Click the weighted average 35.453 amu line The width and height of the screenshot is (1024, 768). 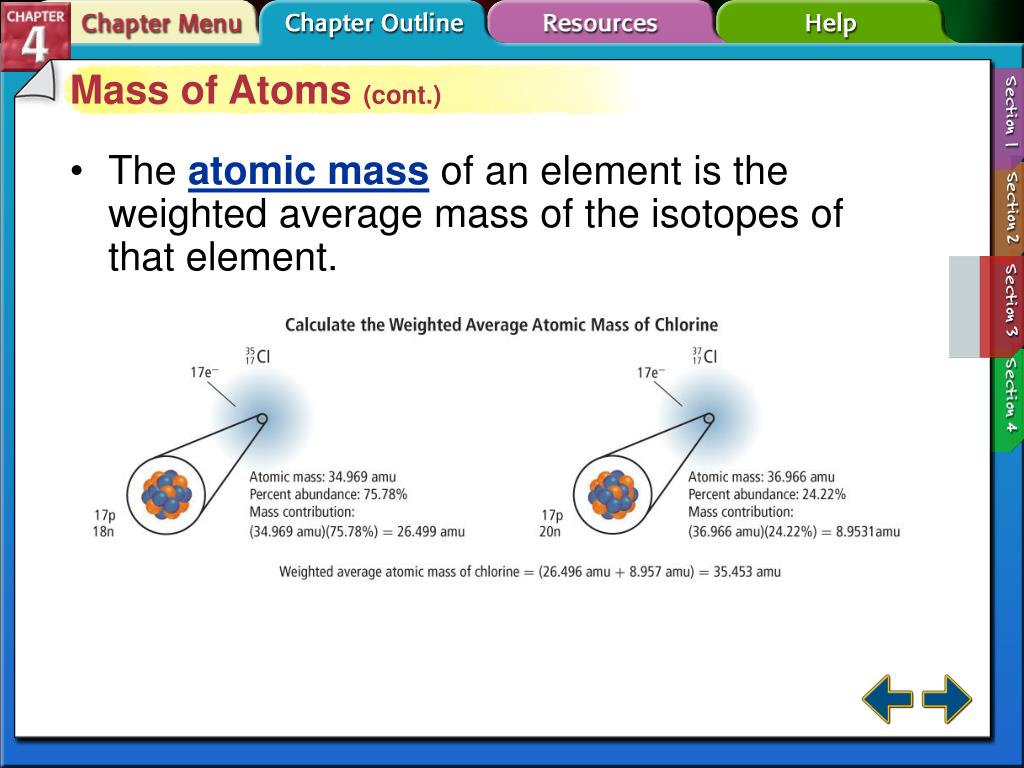(530, 571)
